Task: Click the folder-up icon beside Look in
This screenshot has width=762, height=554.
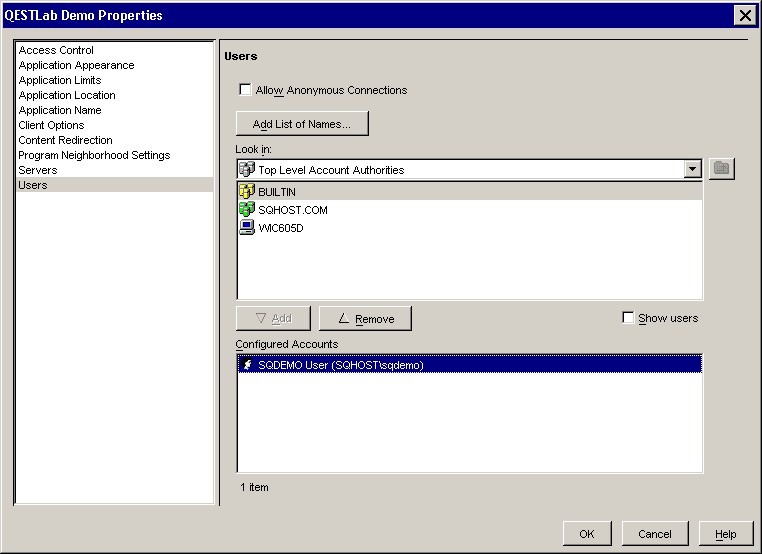Action: (x=721, y=169)
